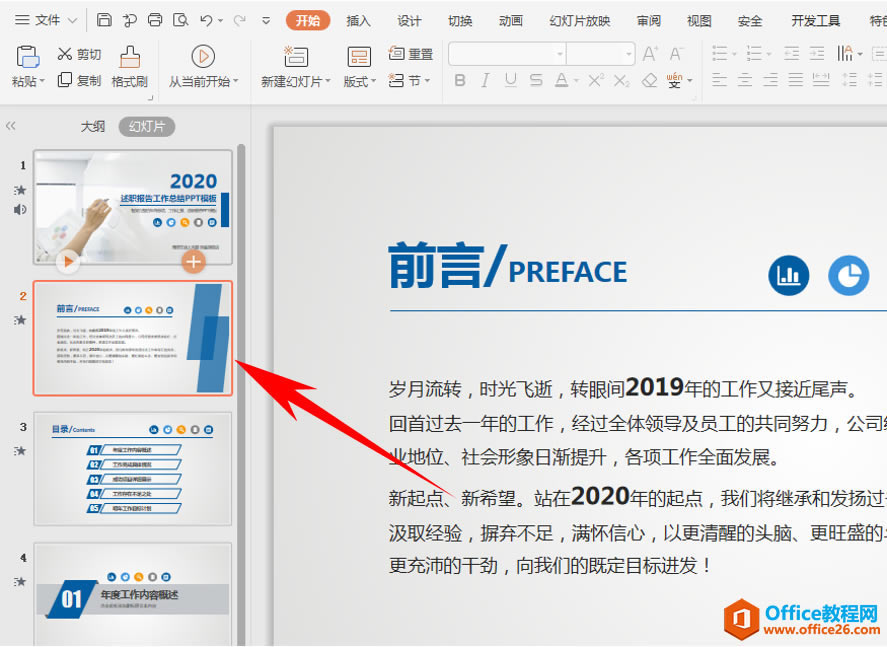Click the Reset (重置) slide icon
887x647 pixels.
tap(397, 54)
